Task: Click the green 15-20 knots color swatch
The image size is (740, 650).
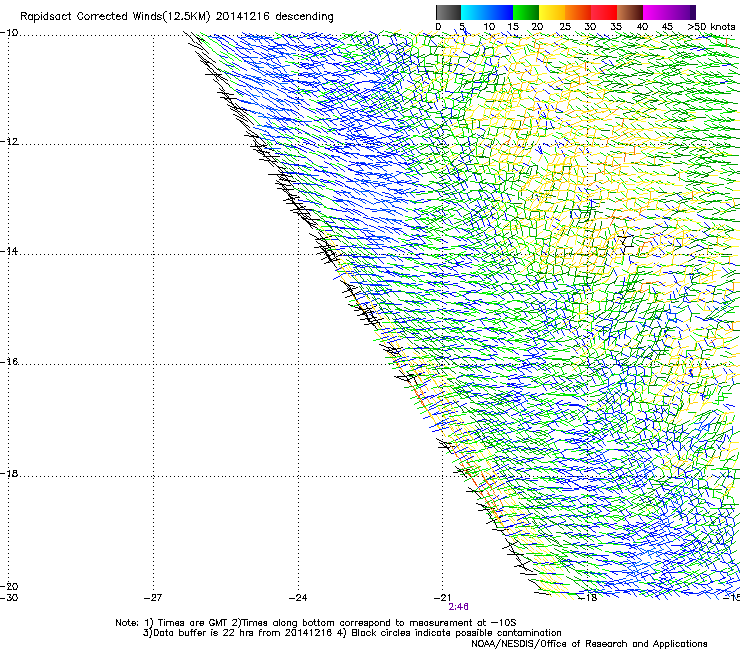Action: [526, 12]
